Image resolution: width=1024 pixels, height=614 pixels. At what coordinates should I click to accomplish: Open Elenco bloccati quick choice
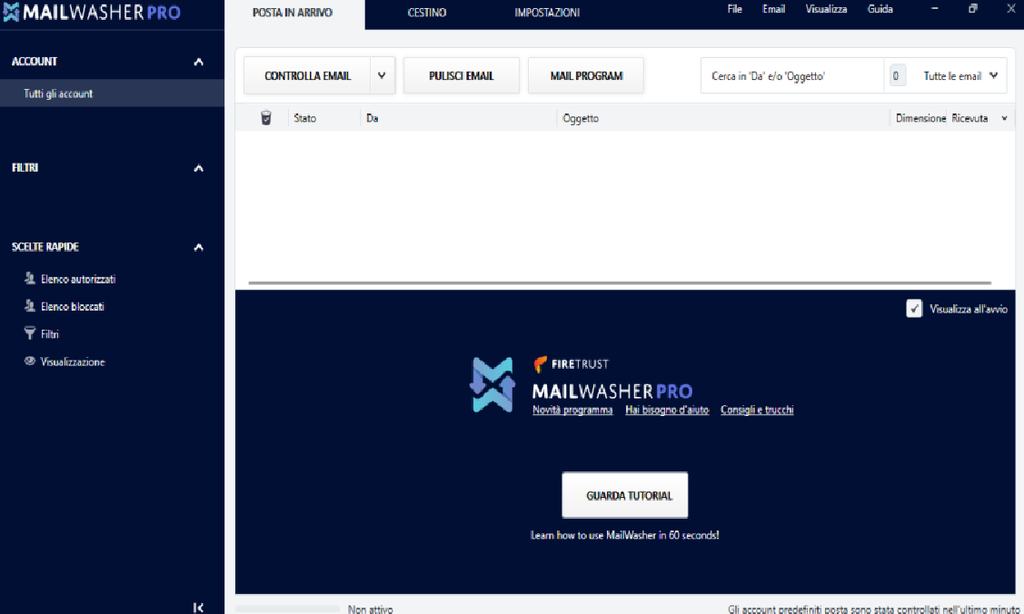72,306
